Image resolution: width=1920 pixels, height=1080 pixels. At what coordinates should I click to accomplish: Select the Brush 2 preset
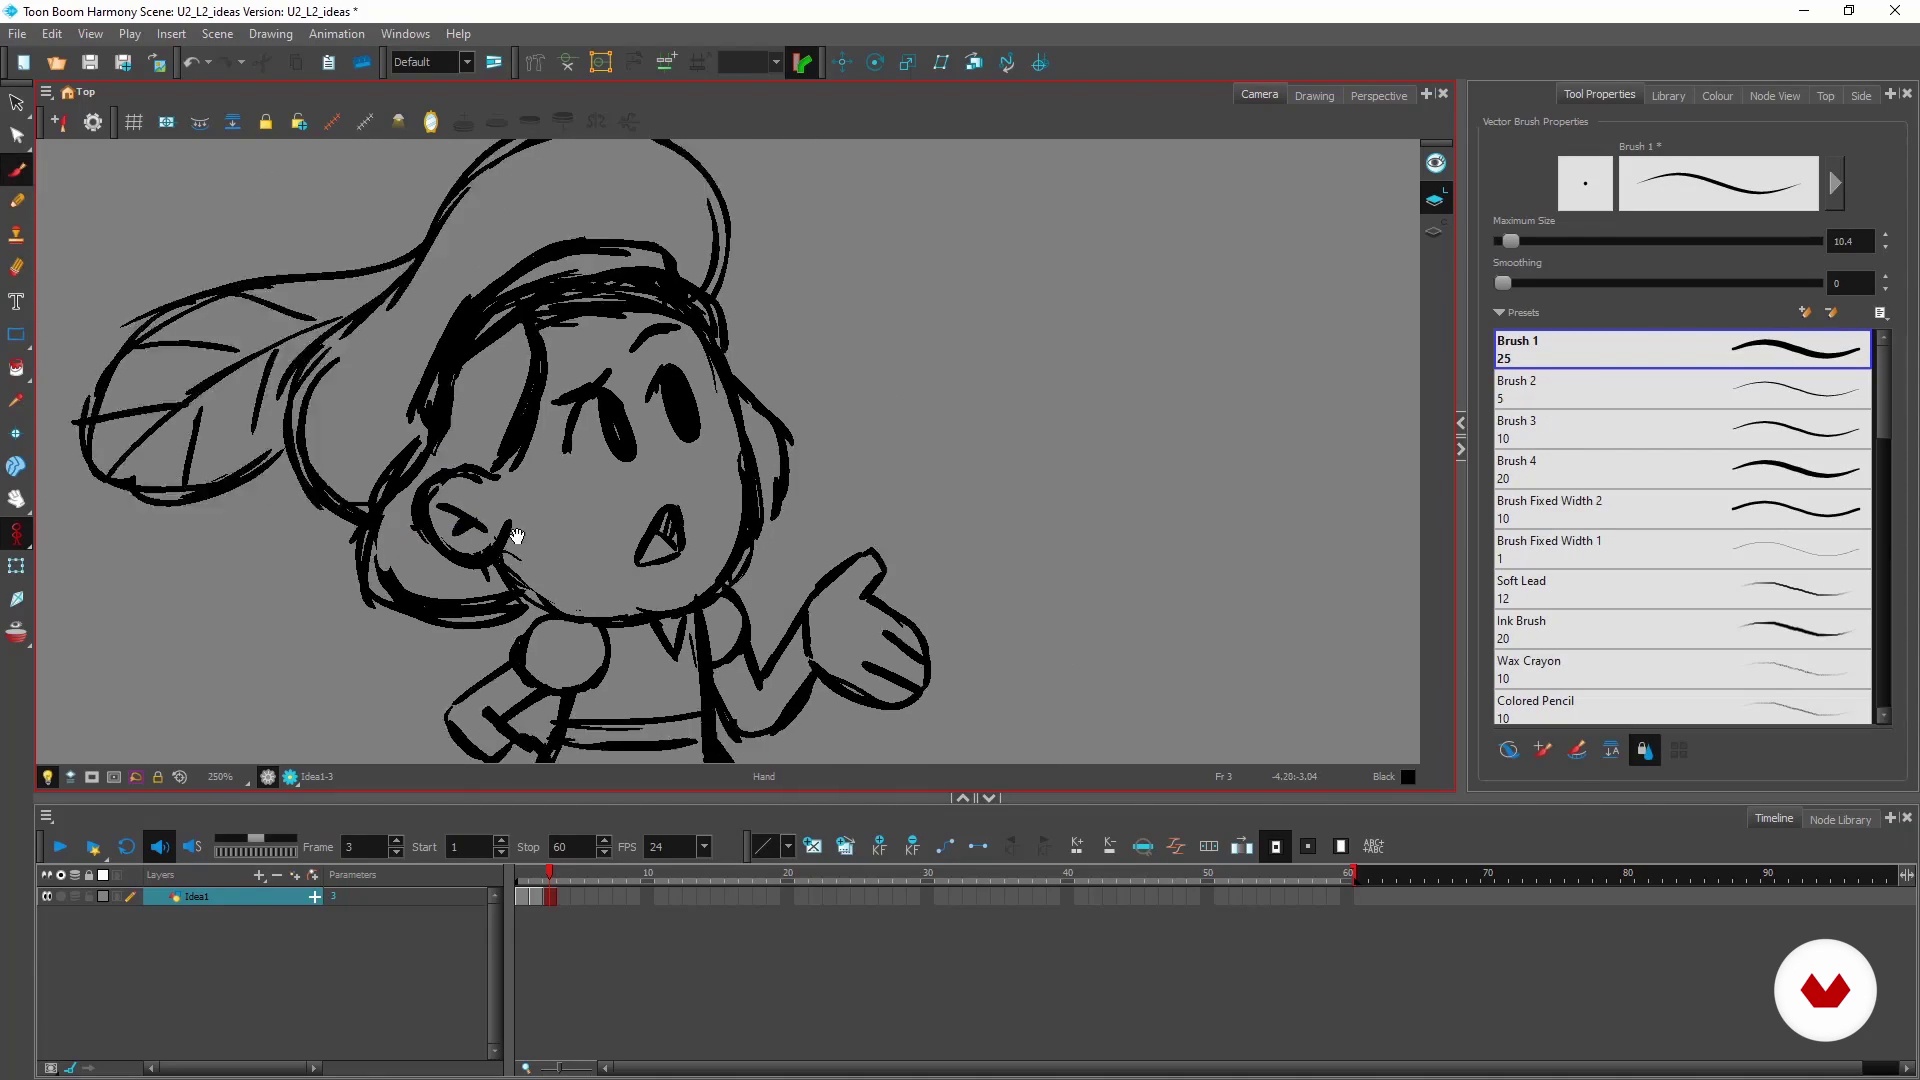pyautogui.click(x=1682, y=390)
